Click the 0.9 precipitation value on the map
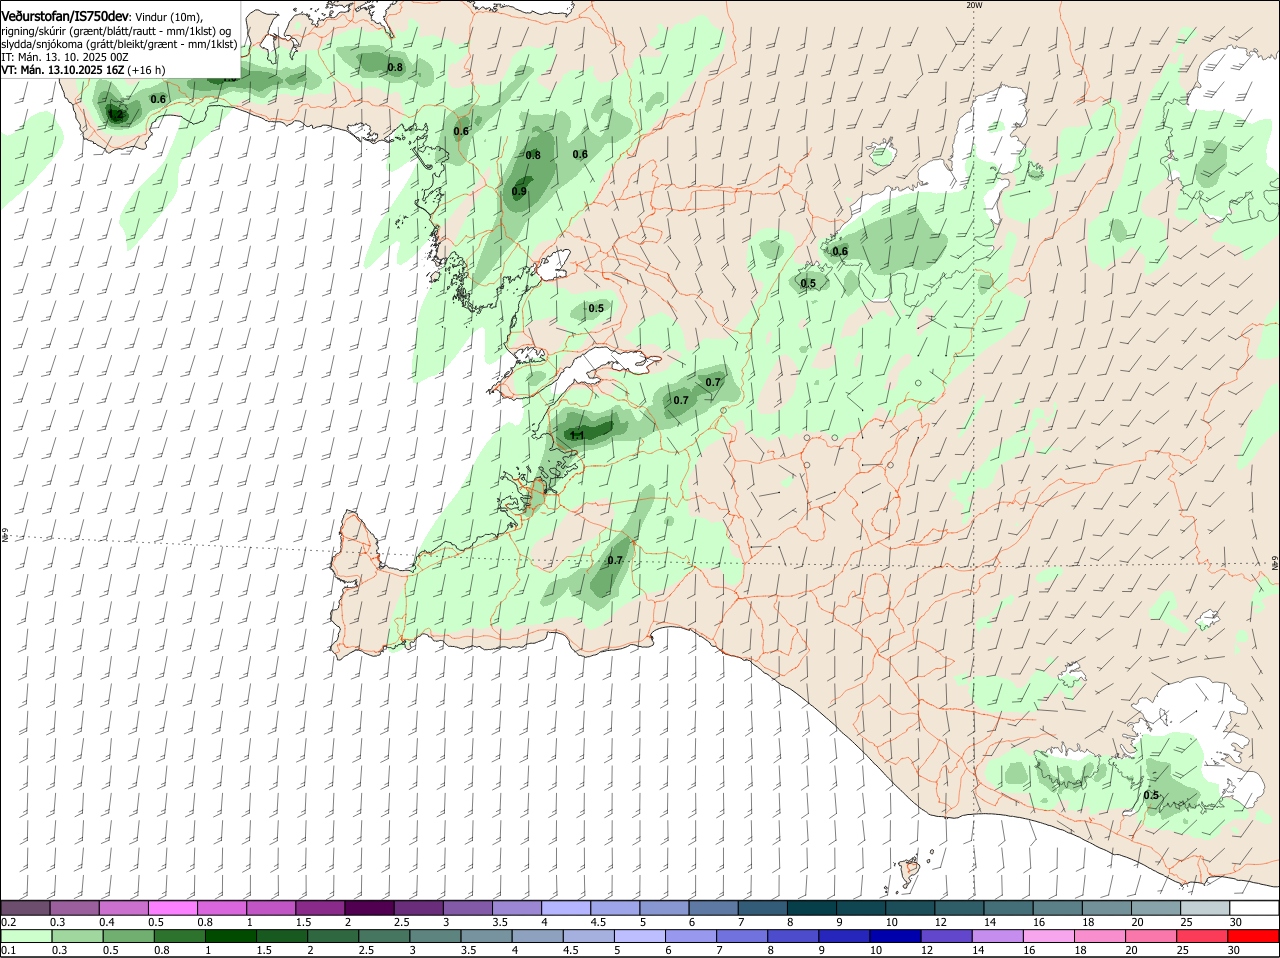The image size is (1280, 958). coord(519,191)
